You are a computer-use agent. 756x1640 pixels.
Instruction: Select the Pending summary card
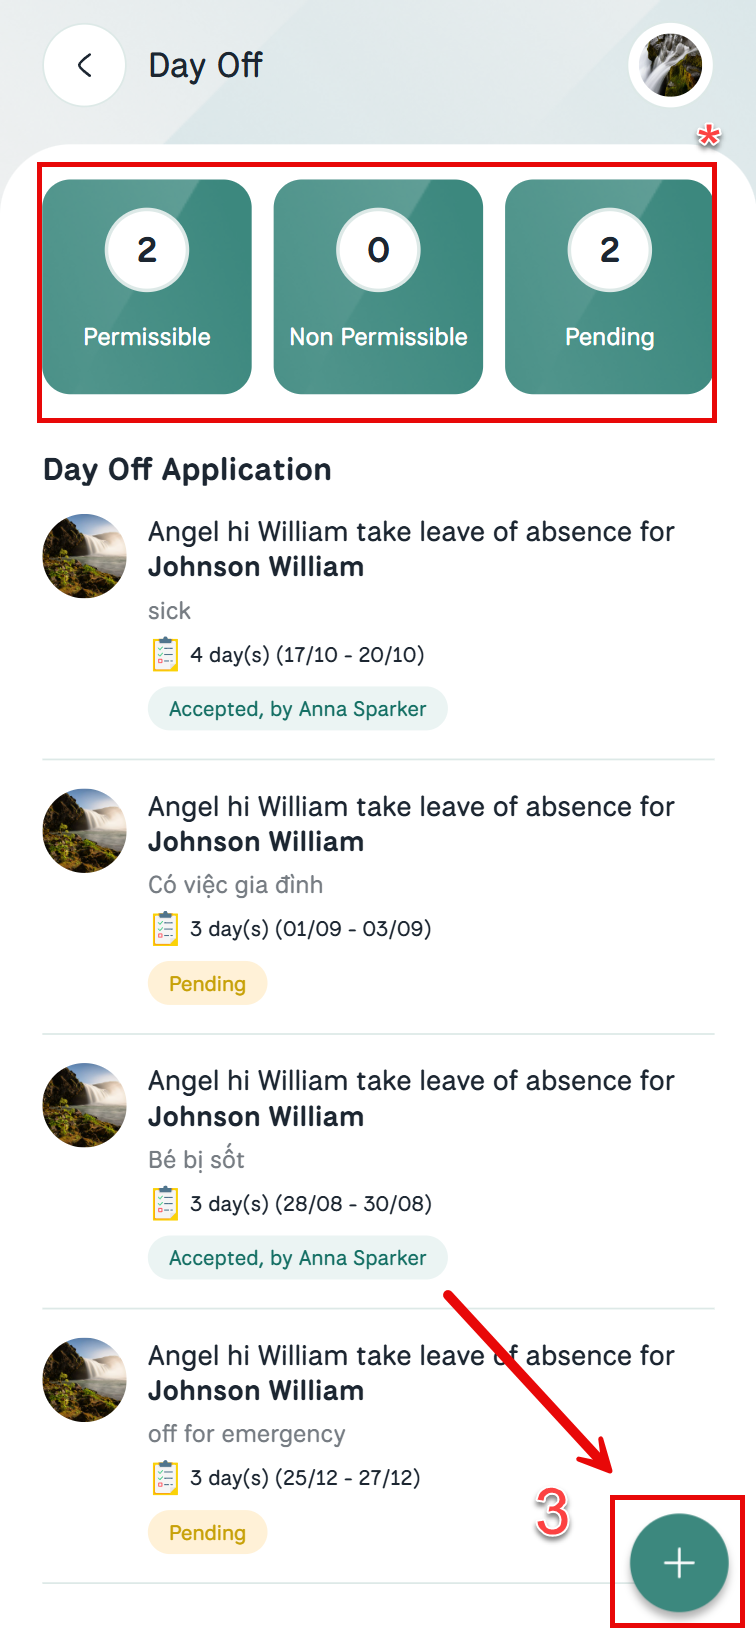609,287
